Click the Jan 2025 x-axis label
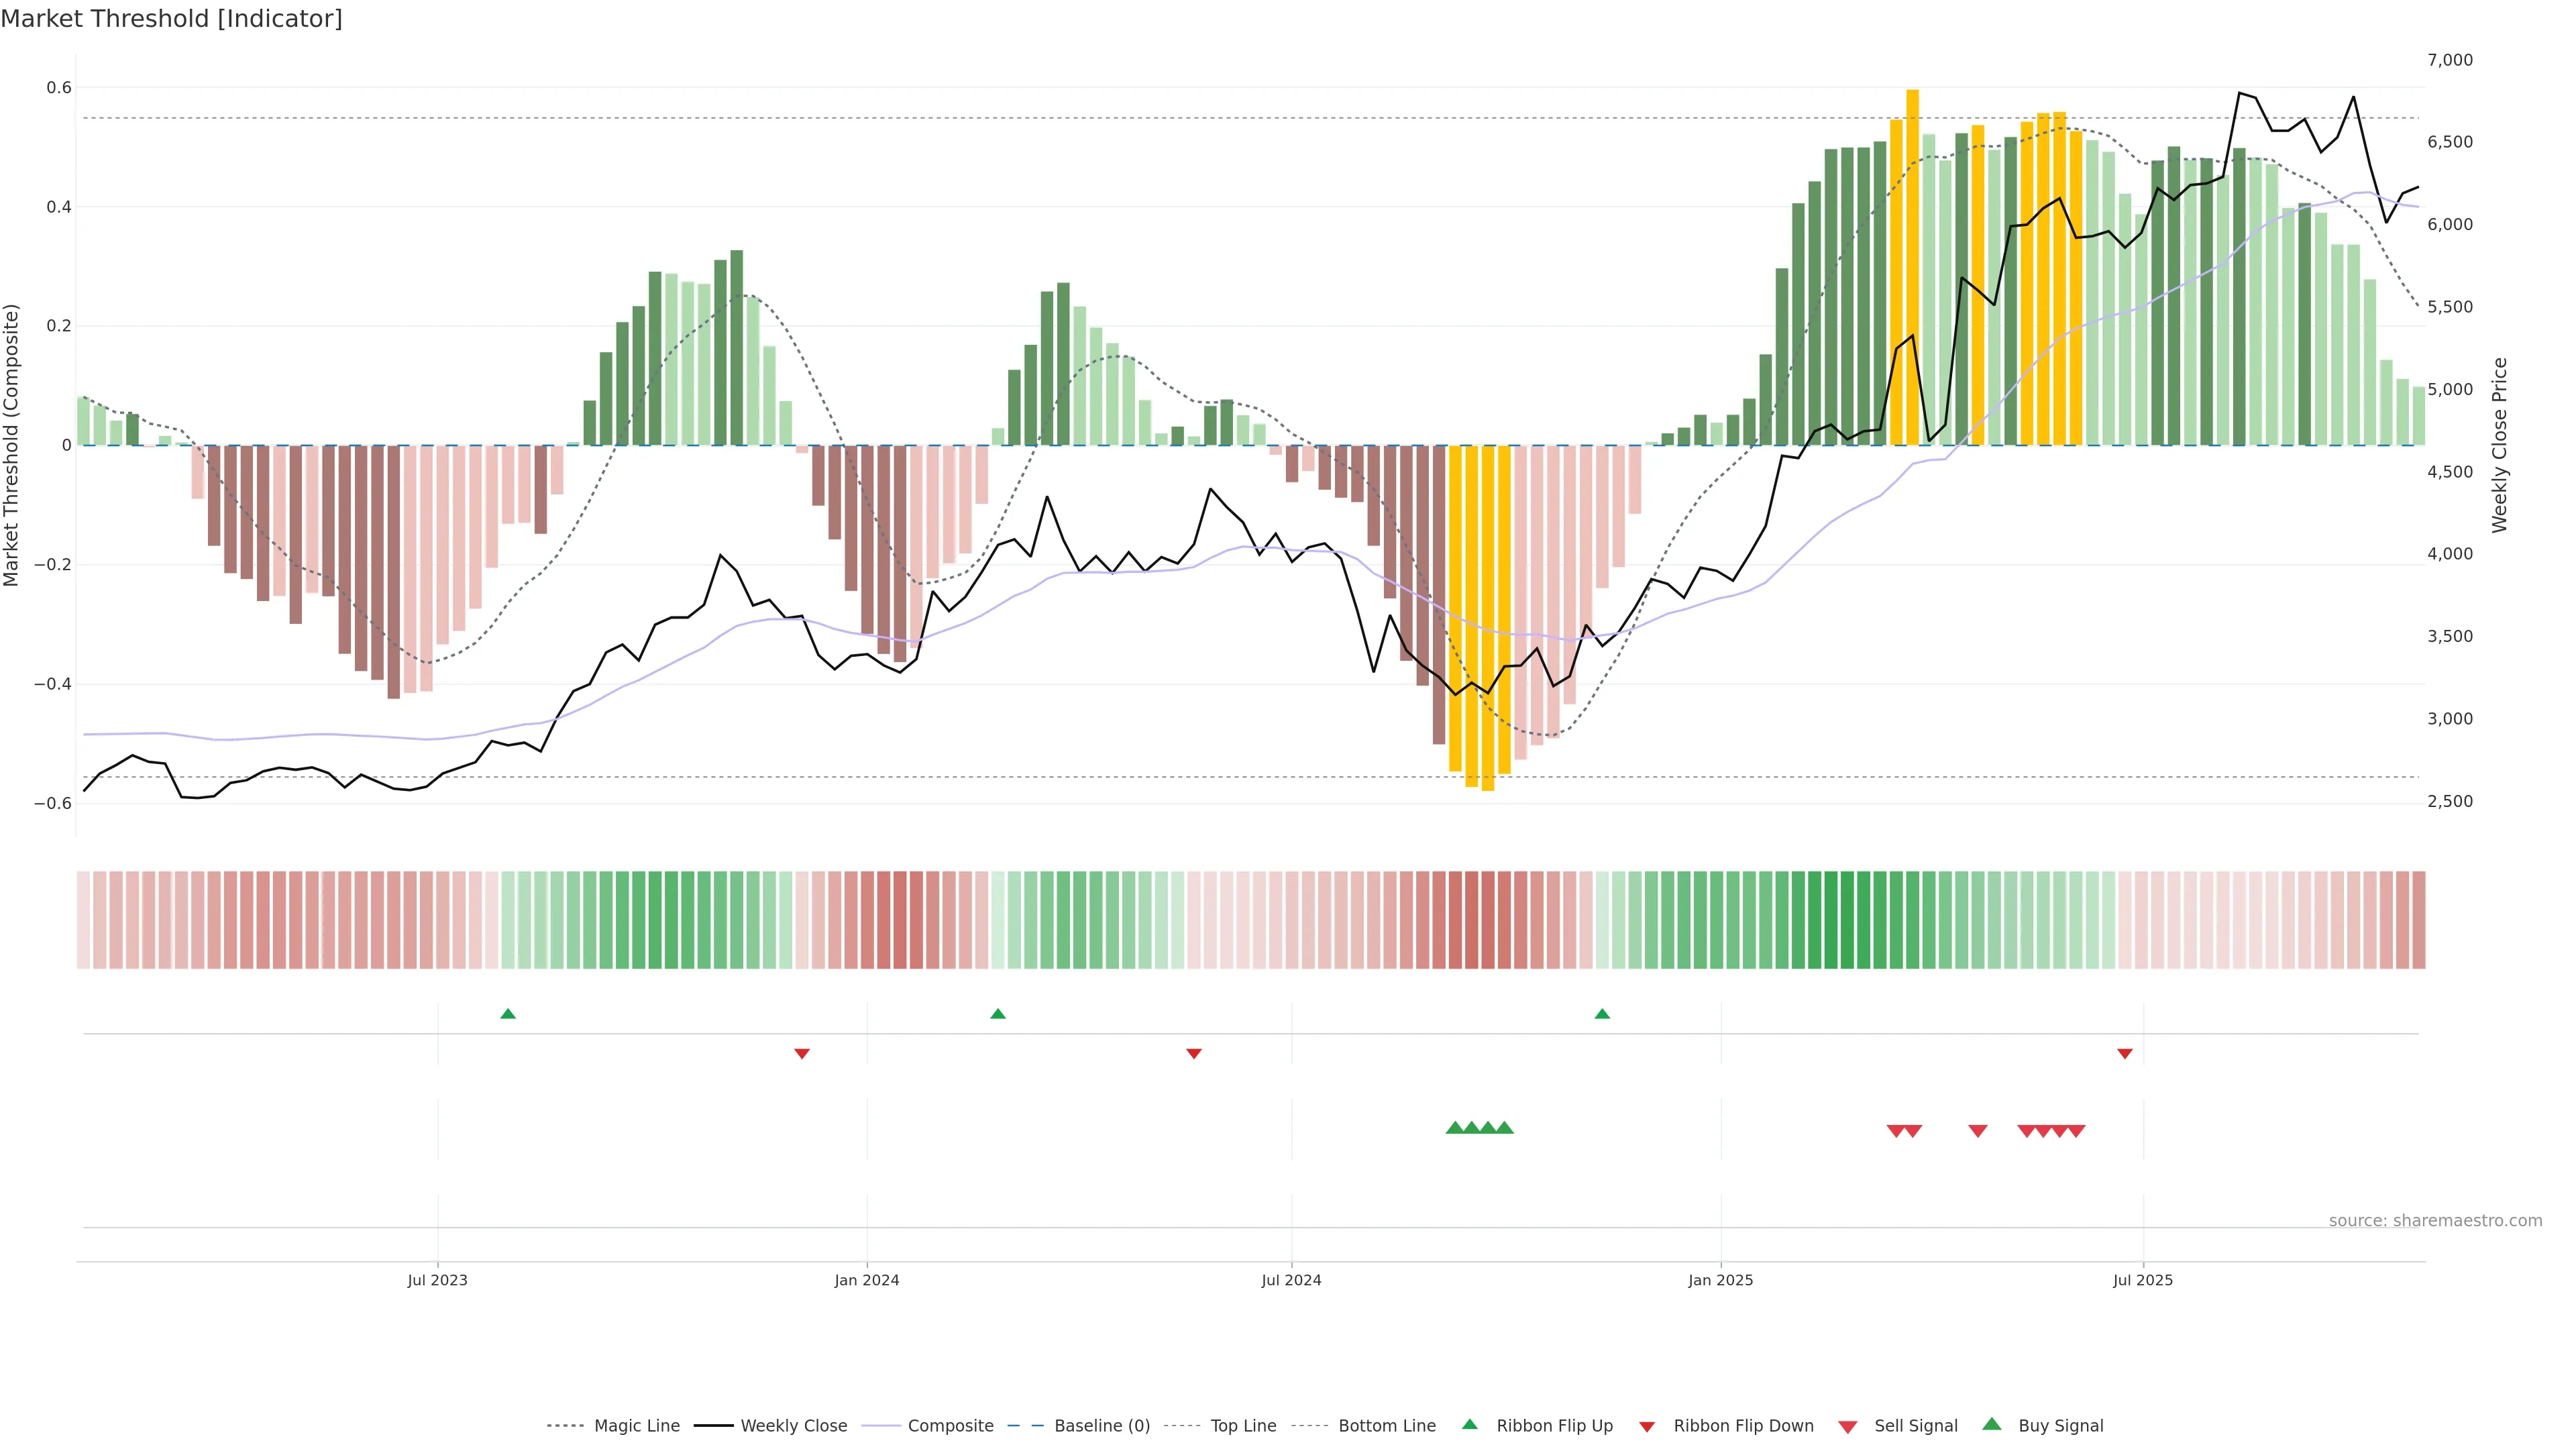 1720,1280
